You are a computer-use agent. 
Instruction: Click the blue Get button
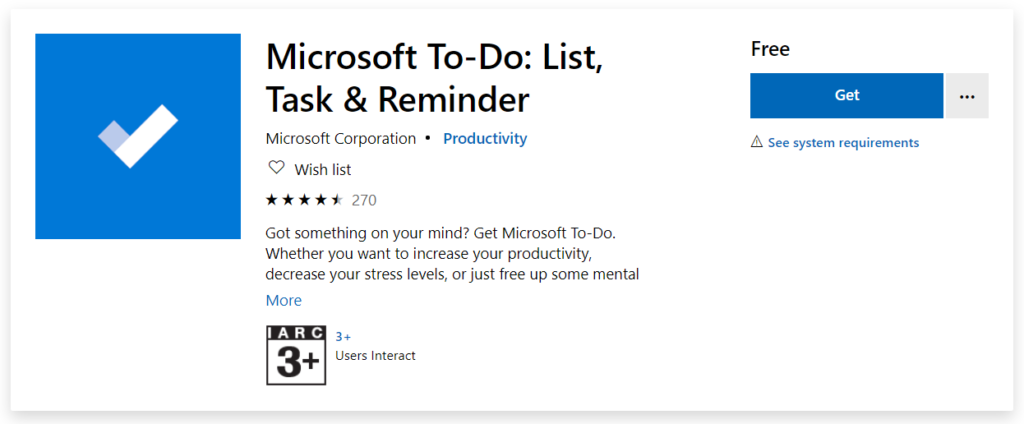point(846,95)
